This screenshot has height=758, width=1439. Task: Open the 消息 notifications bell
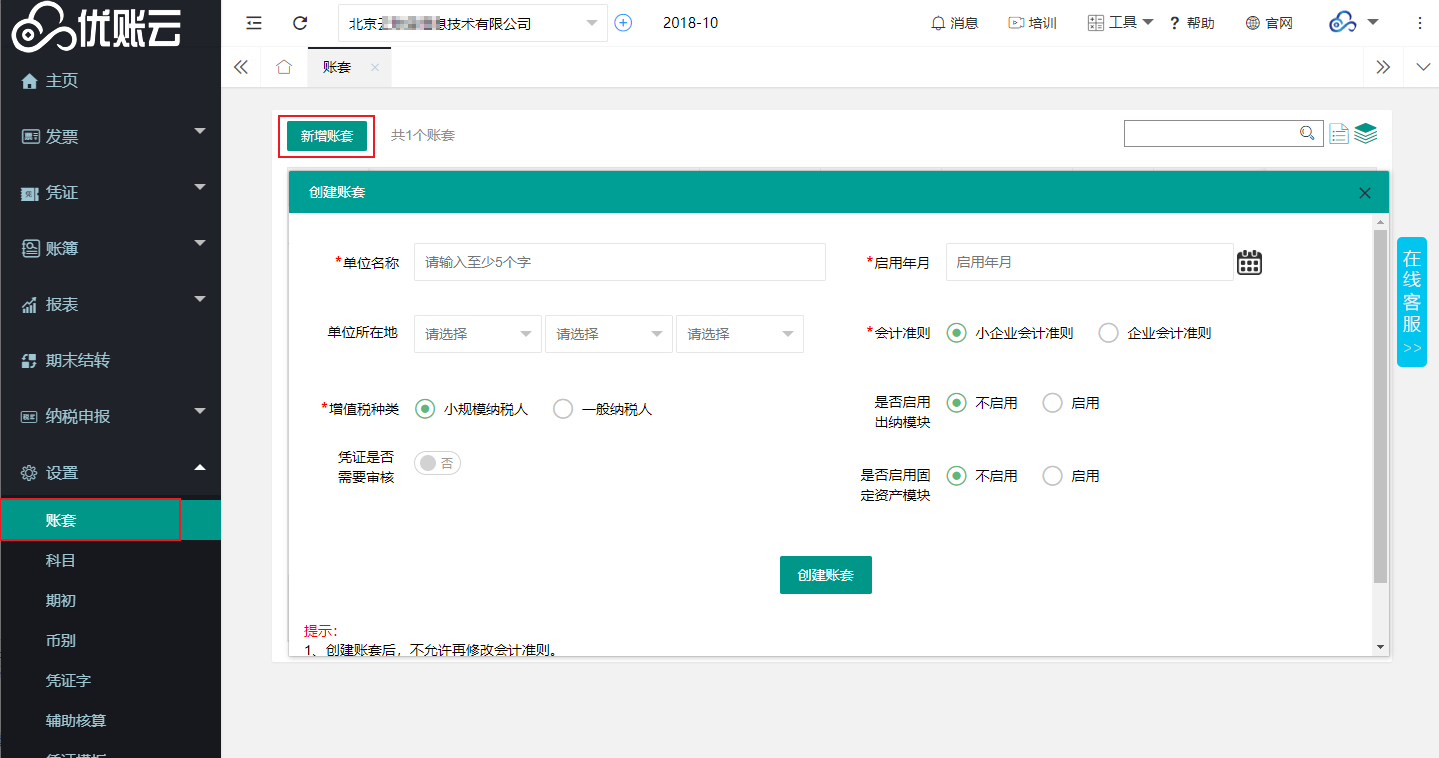coord(954,23)
